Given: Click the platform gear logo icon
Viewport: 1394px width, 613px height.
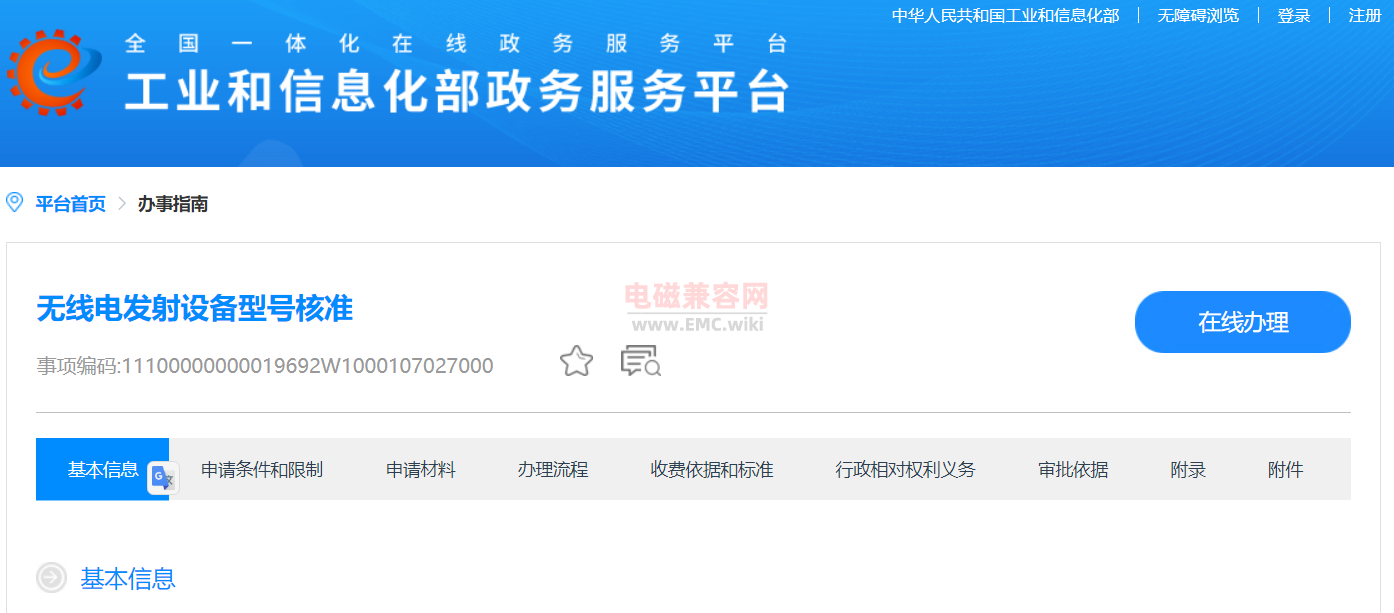Looking at the screenshot, I should click(55, 72).
